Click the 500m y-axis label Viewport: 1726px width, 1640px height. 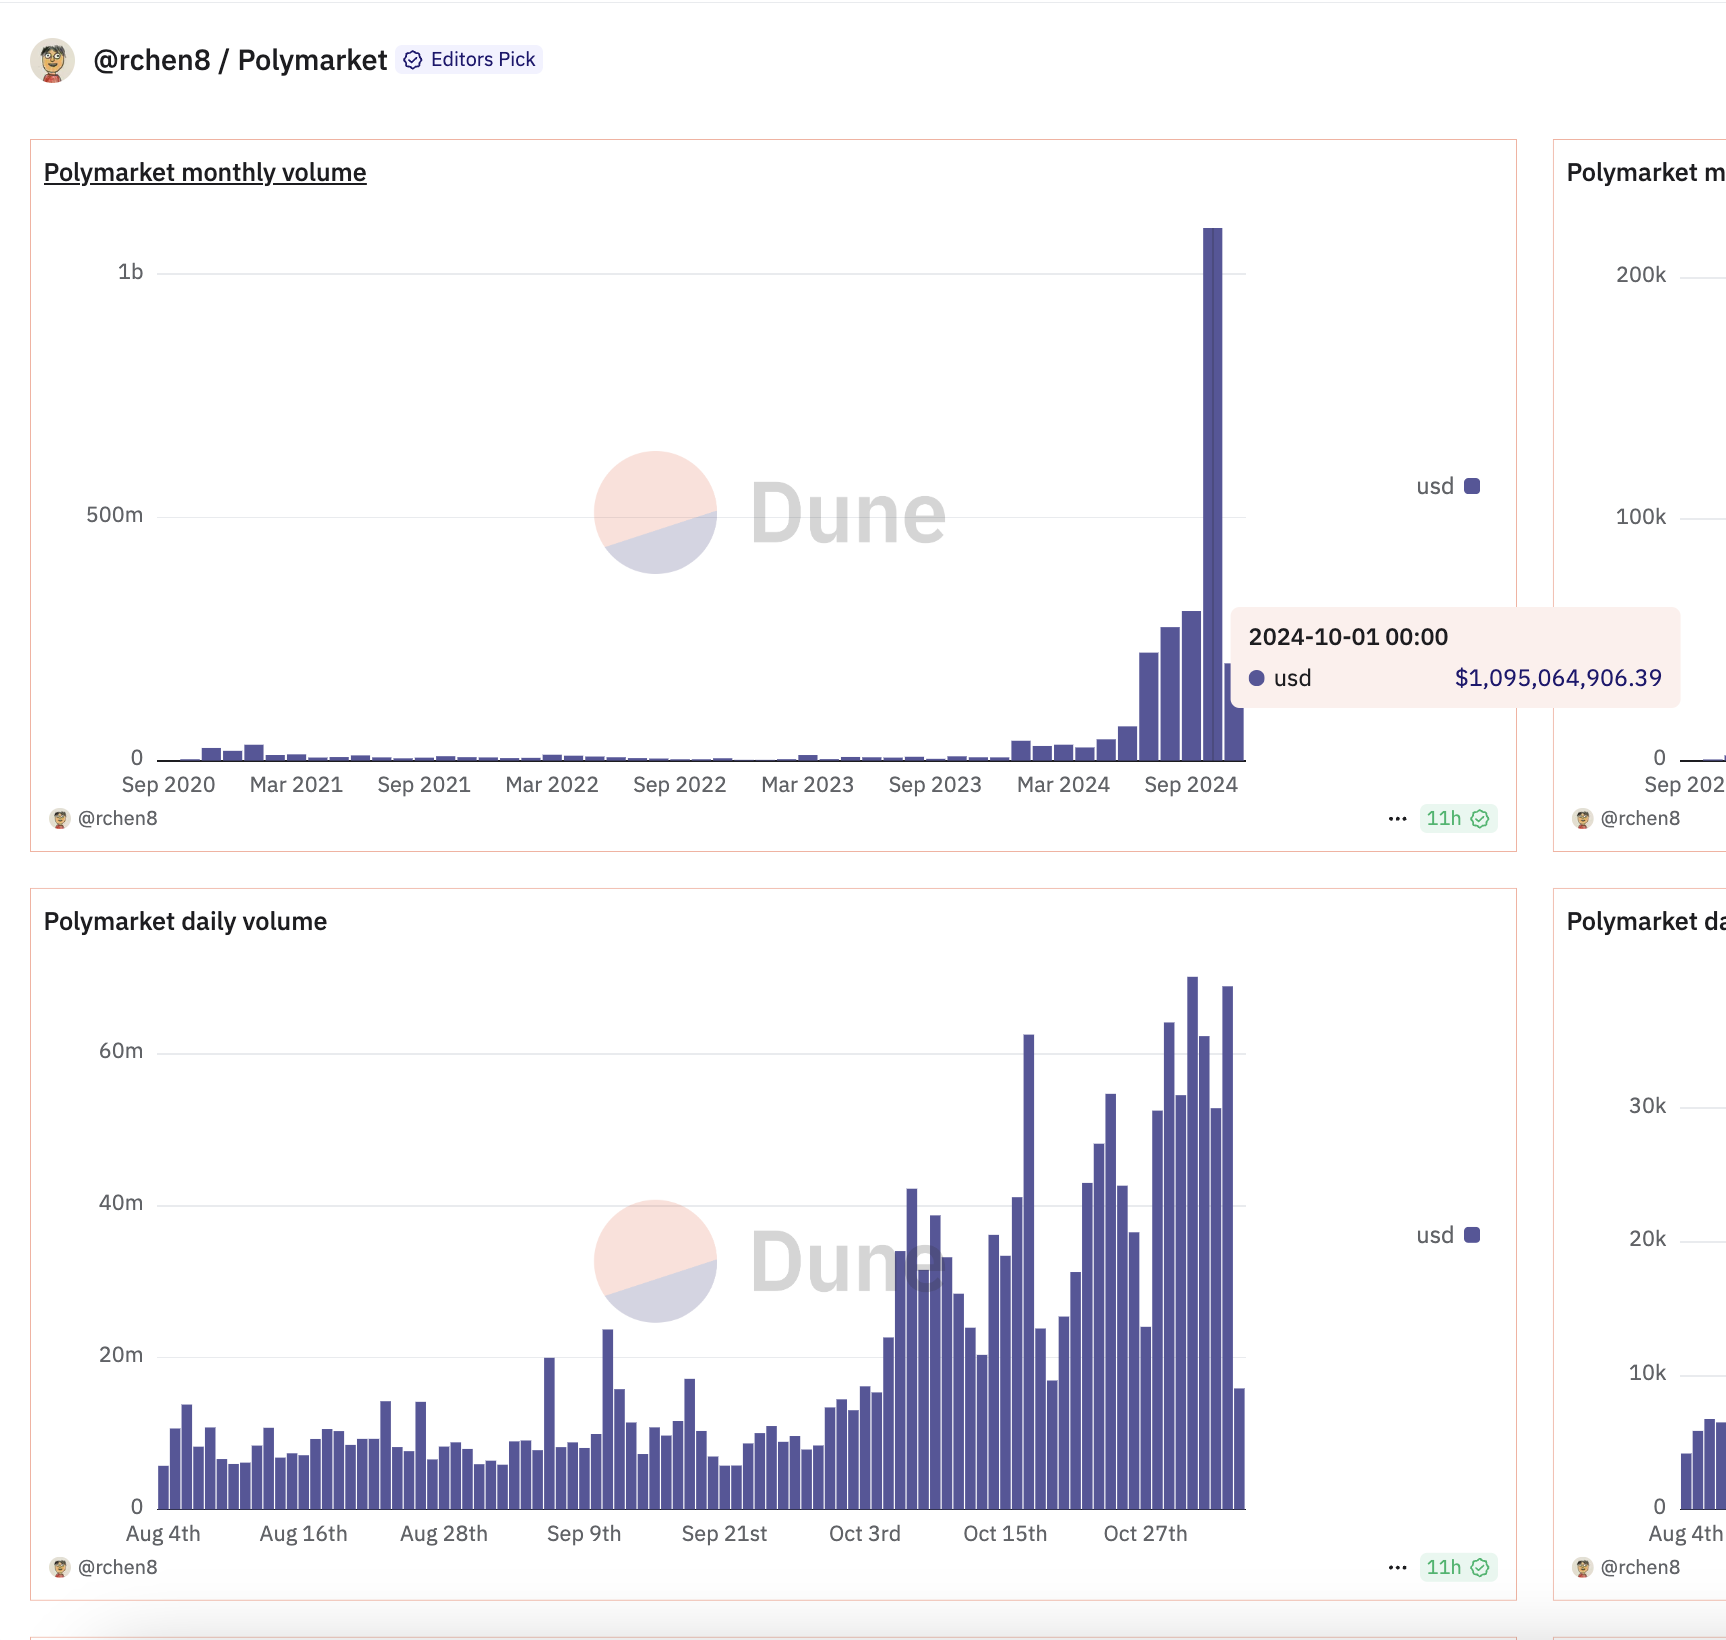(114, 515)
